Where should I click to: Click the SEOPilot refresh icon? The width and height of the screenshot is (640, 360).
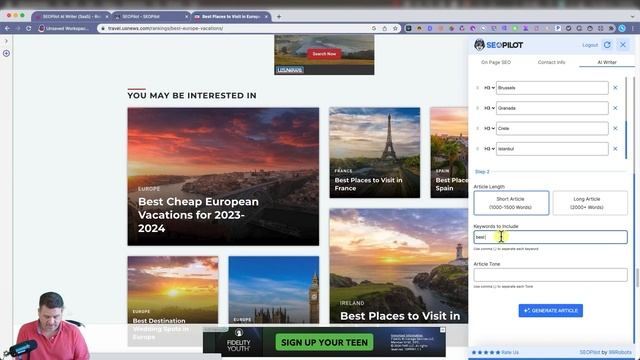(x=607, y=45)
